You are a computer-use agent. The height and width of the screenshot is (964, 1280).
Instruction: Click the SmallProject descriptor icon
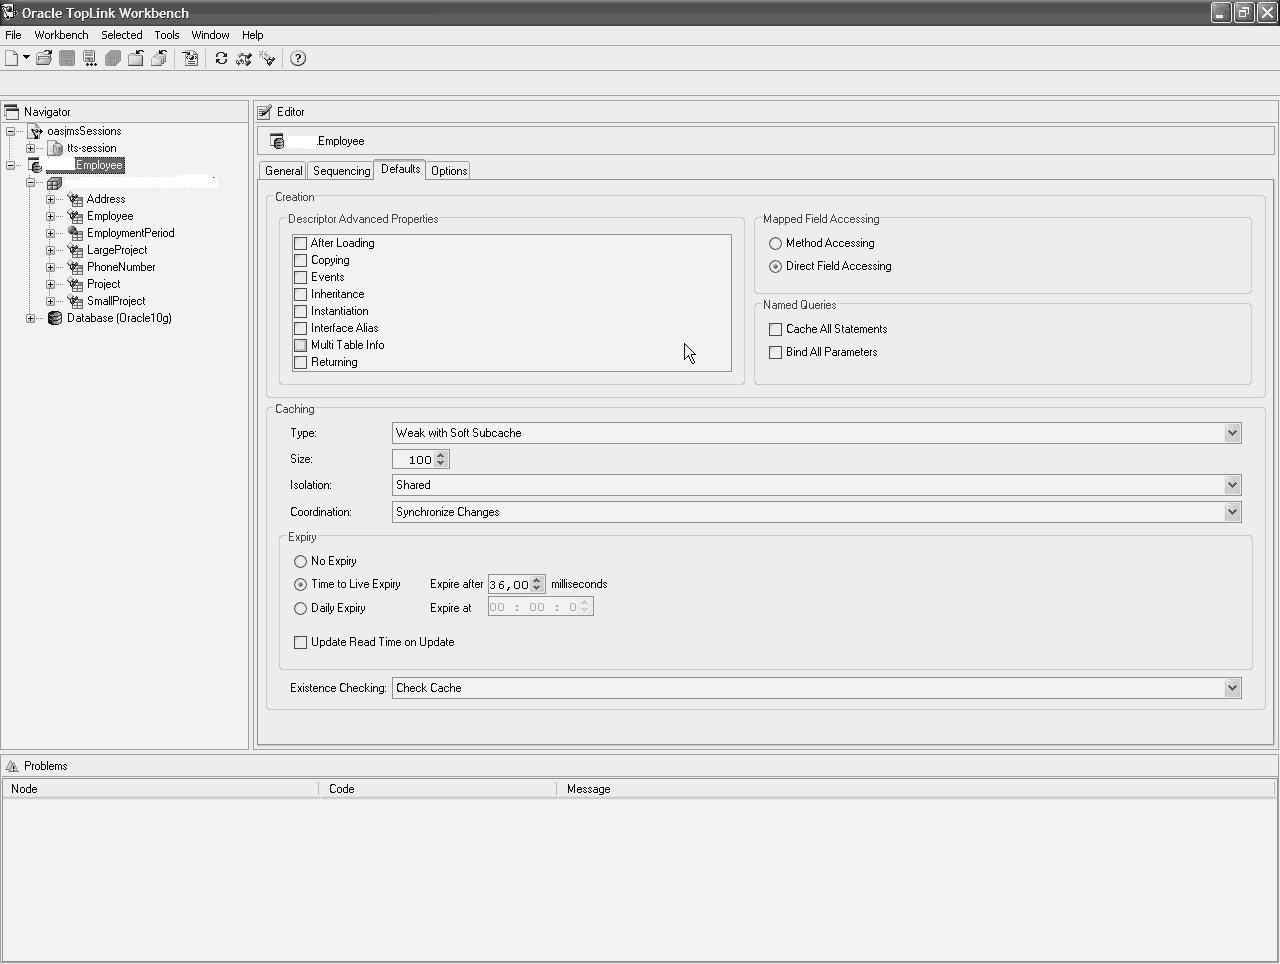click(75, 301)
